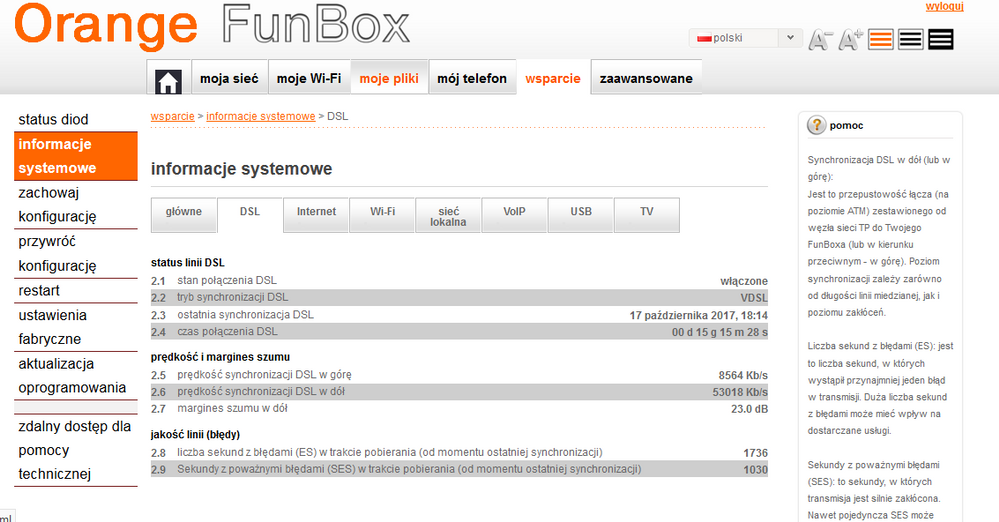Select the orange-lined contrast theme icon
The height and width of the screenshot is (522, 999).
point(881,40)
